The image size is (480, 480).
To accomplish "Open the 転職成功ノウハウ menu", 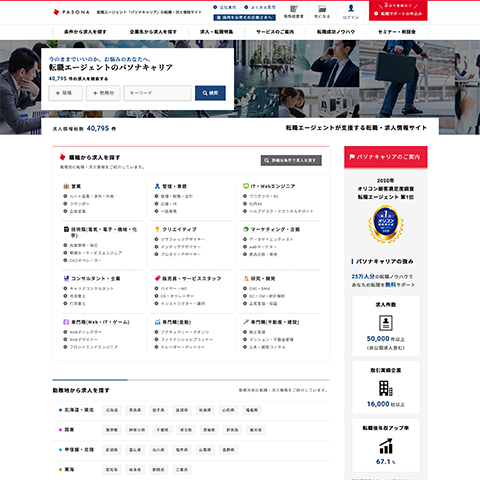I will pos(336,32).
